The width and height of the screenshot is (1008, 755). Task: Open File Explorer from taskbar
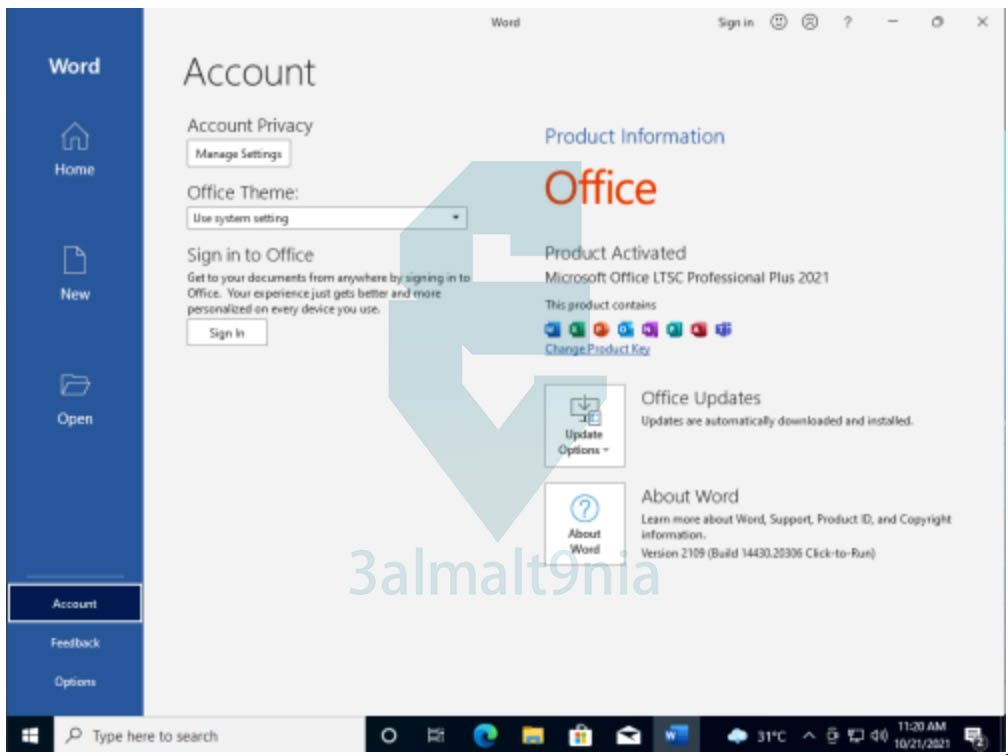point(533,735)
